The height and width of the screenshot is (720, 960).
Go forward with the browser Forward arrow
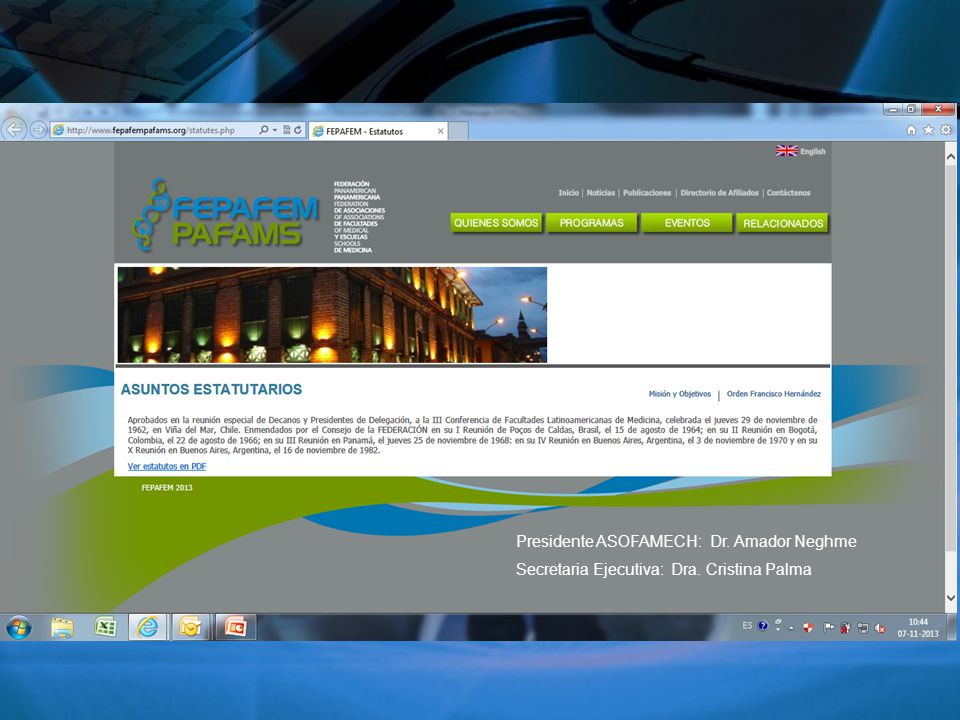click(39, 130)
